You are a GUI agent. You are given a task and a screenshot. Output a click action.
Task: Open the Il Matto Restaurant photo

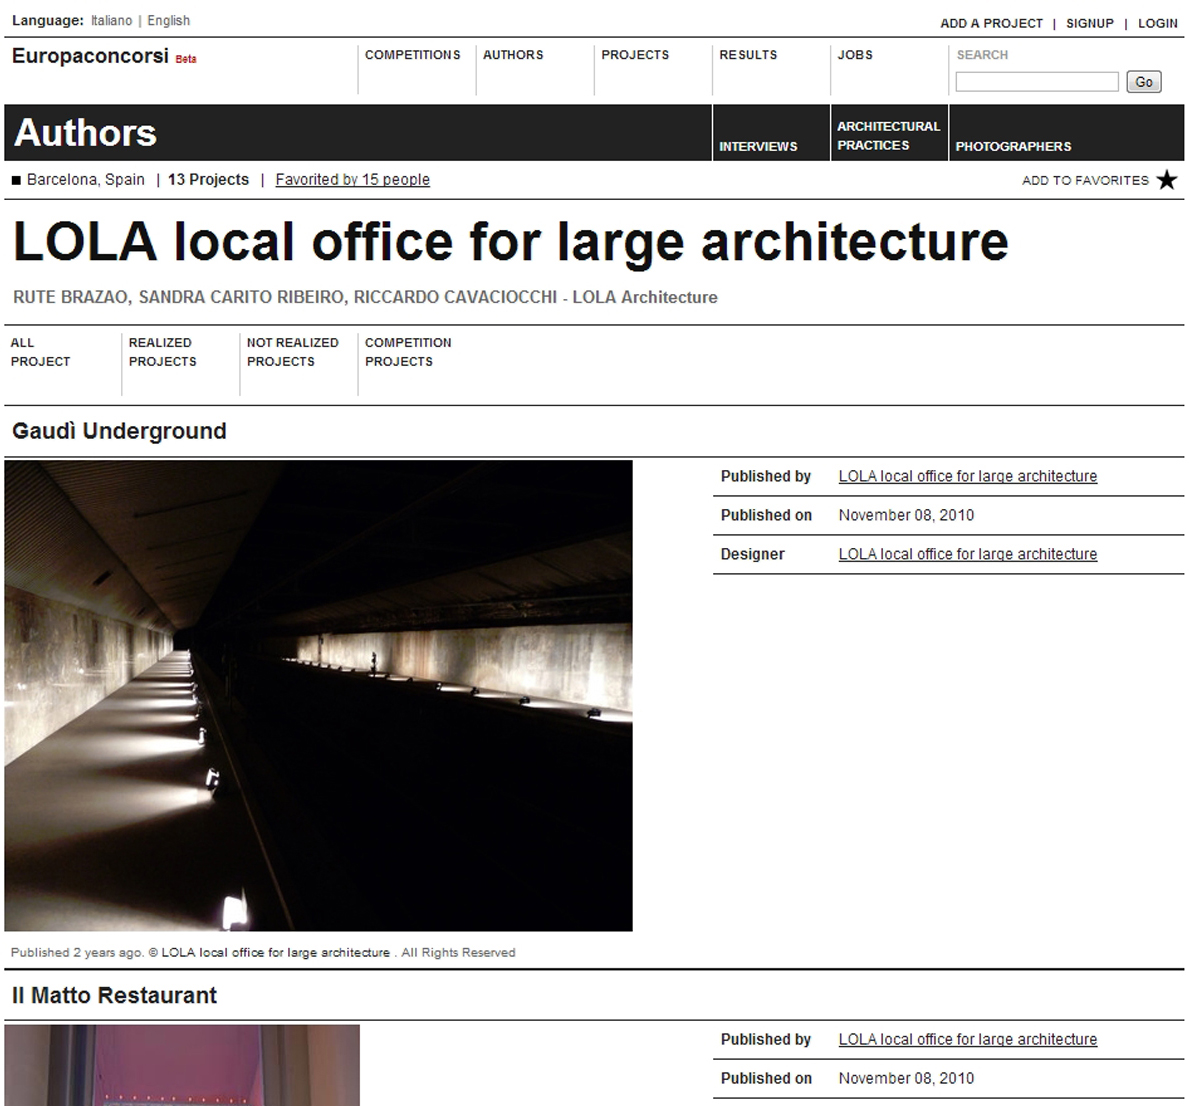point(182,1065)
